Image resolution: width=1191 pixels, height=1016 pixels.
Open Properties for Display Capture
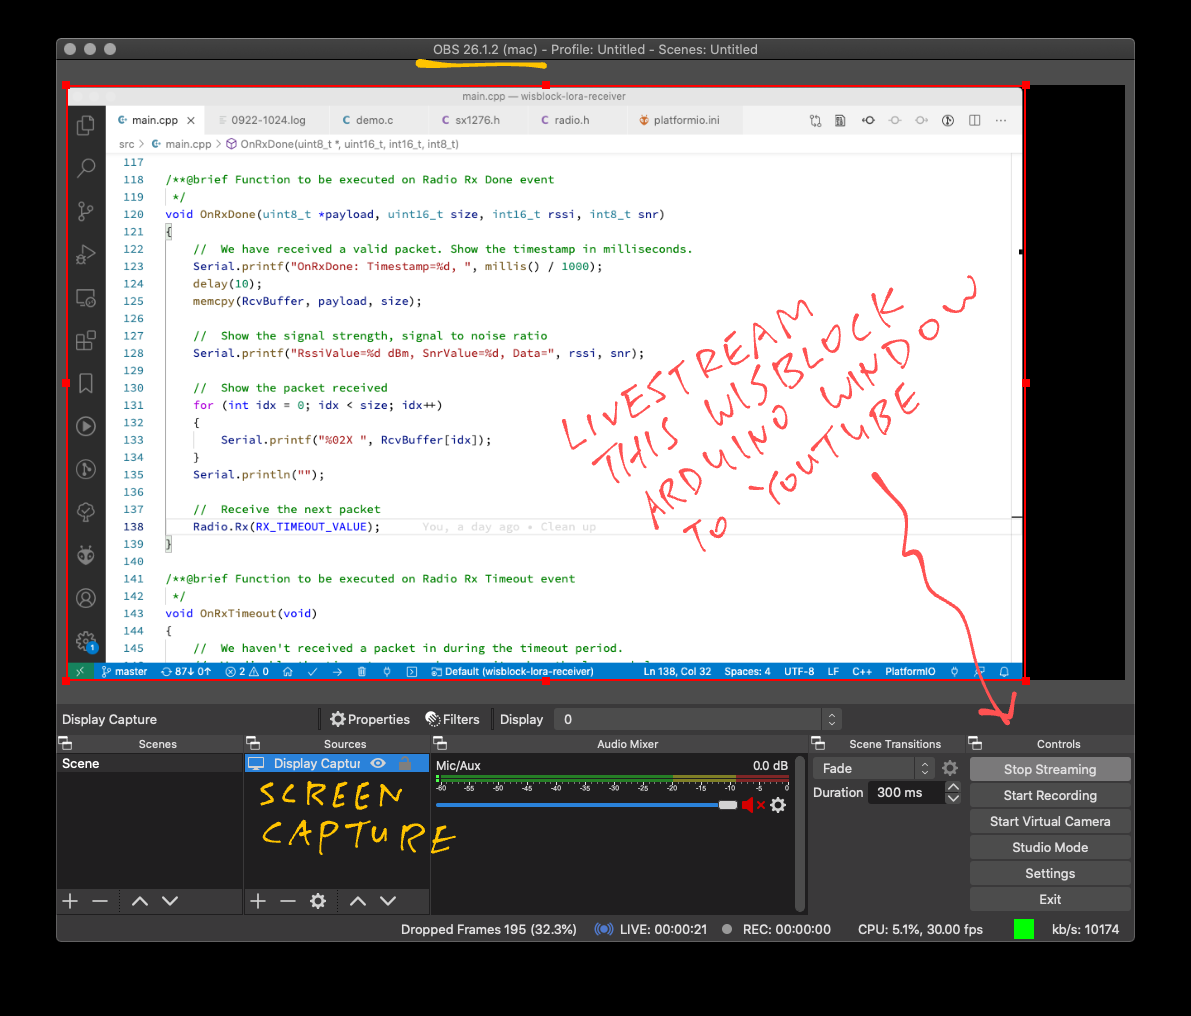[370, 719]
